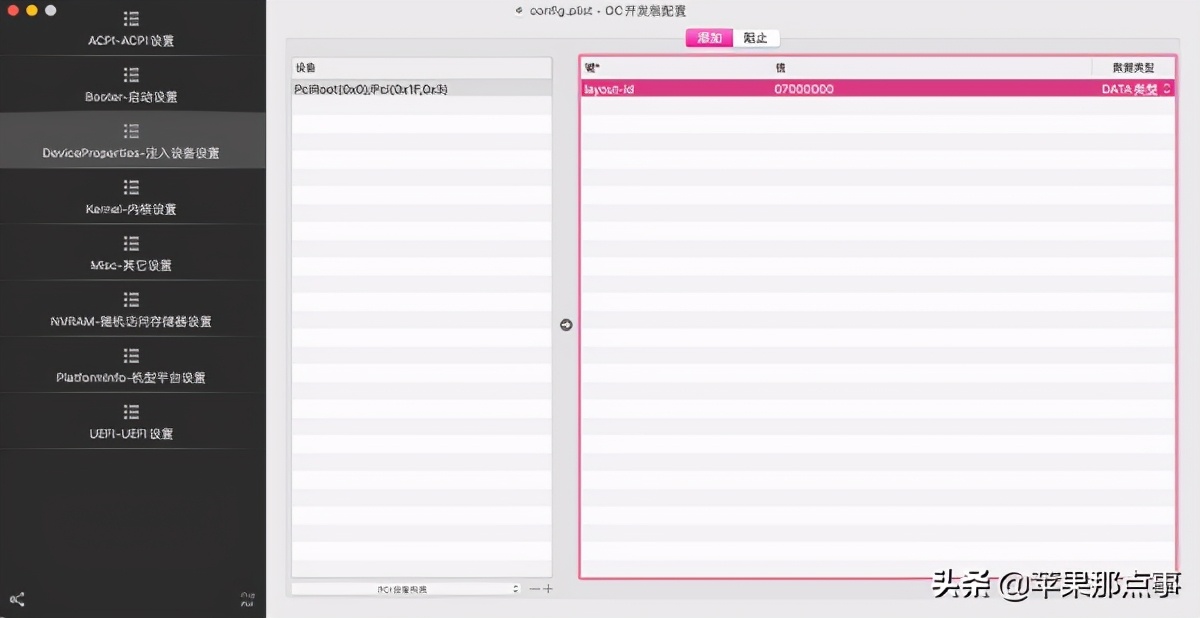Select the layout-id key cell

coord(608,89)
